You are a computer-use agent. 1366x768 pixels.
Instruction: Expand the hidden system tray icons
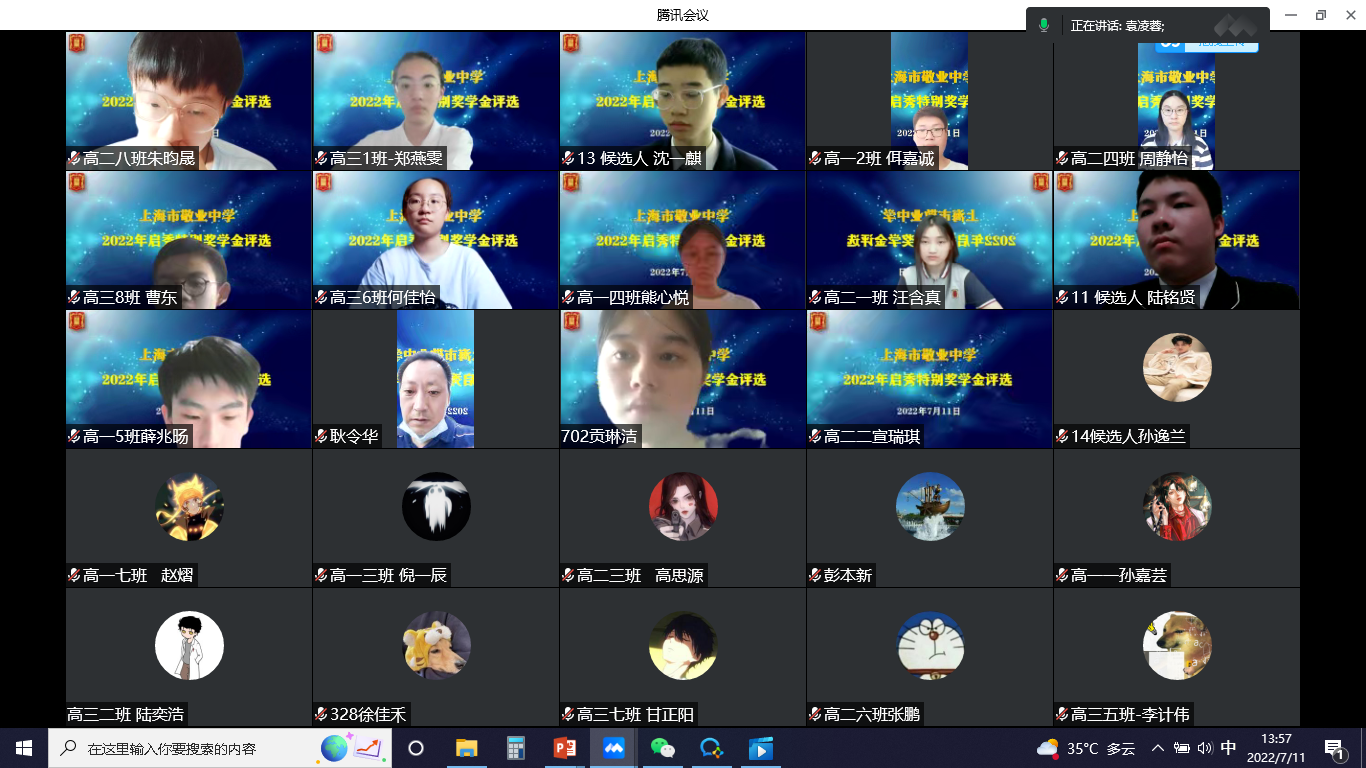coord(1158,748)
